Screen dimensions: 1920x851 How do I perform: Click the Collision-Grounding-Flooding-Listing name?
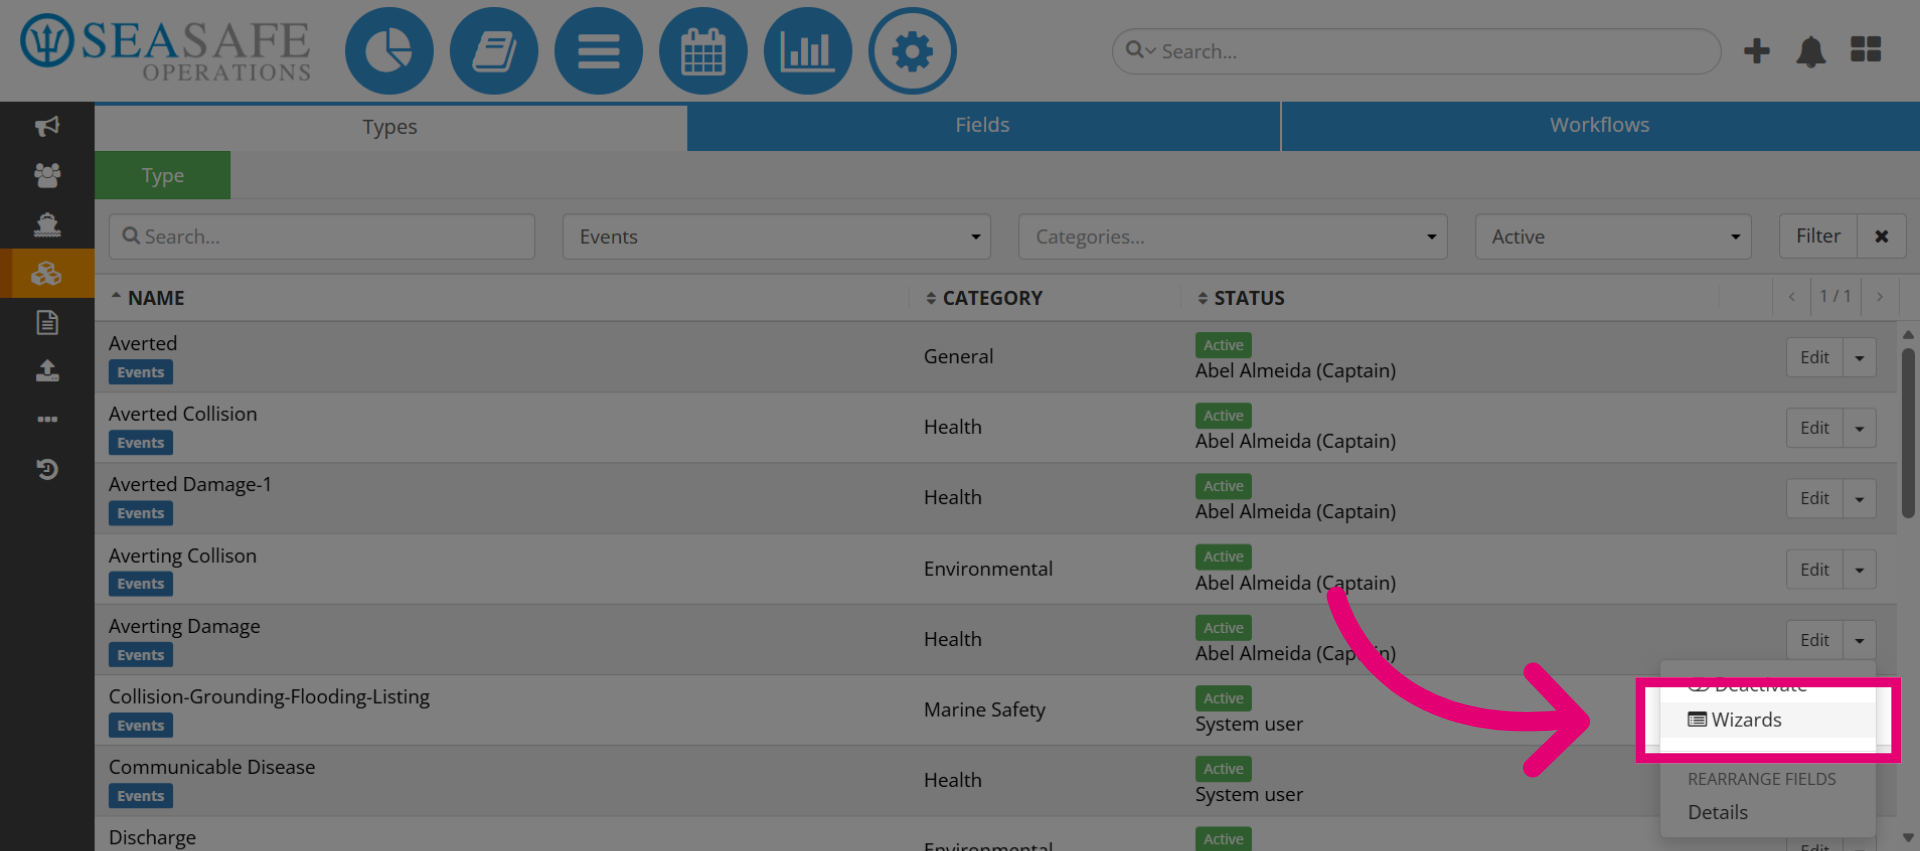click(x=269, y=697)
